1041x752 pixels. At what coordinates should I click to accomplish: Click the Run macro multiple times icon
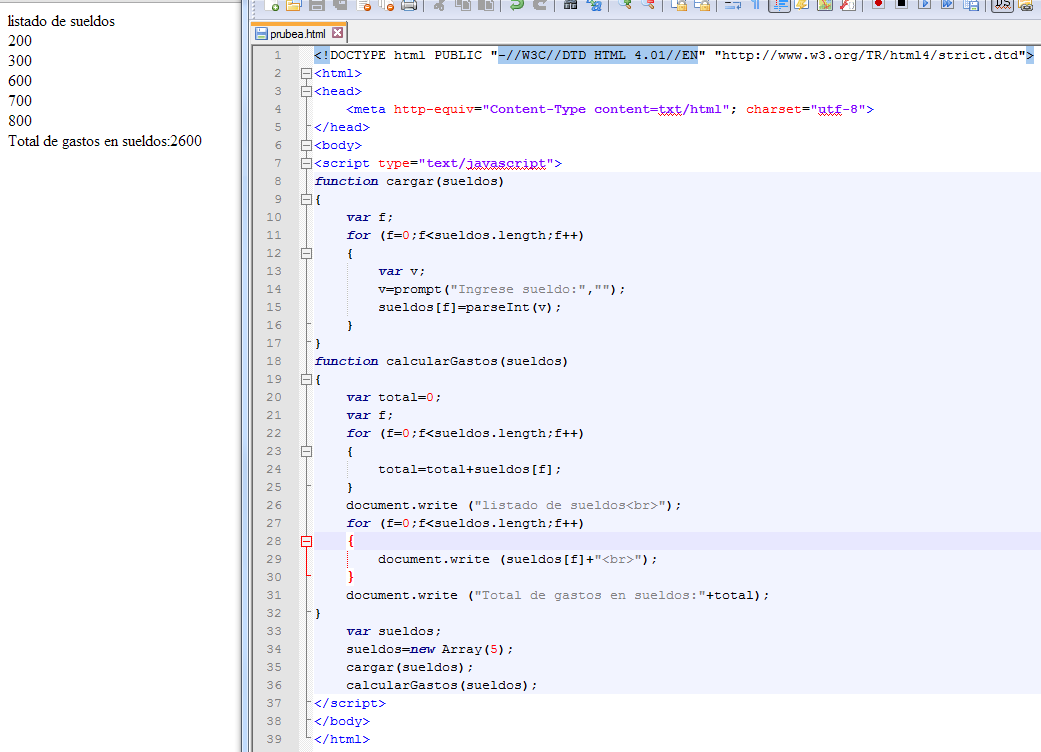[947, 4]
